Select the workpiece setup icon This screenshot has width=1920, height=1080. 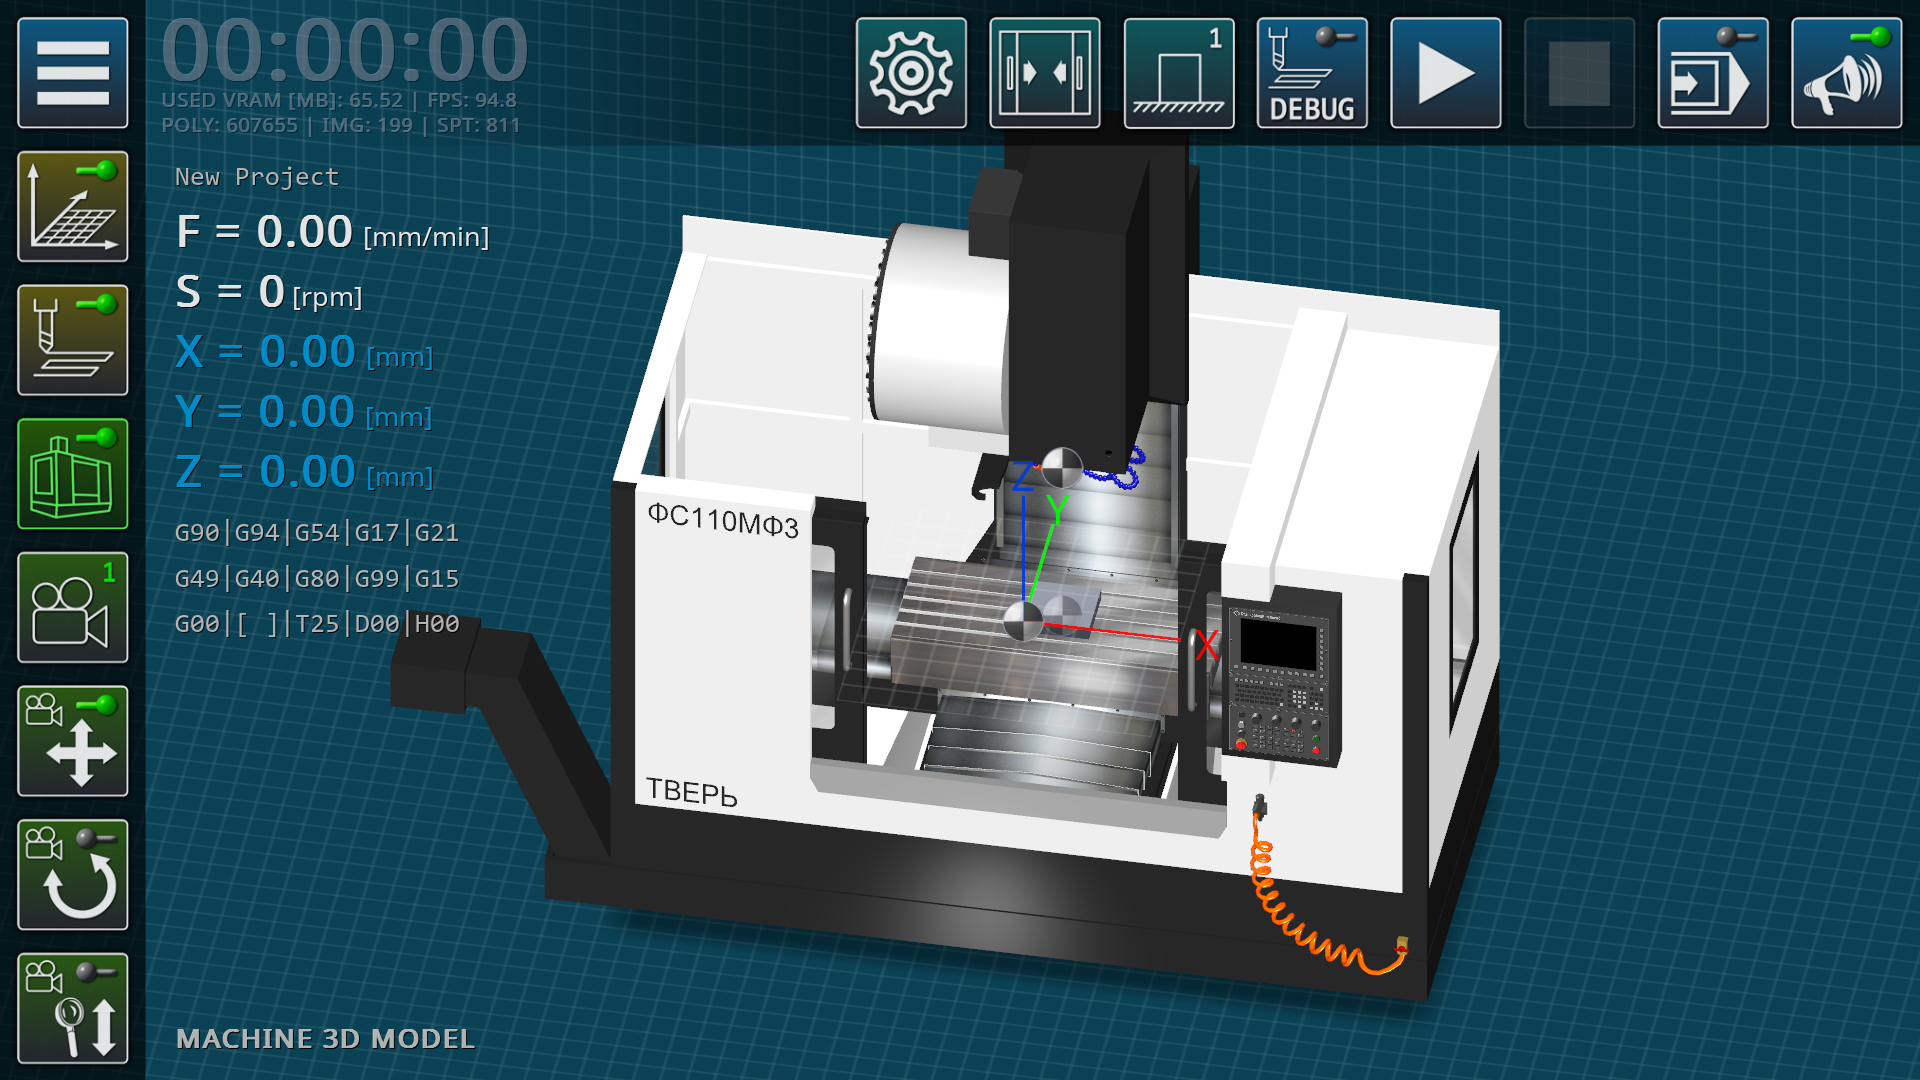pos(1178,73)
